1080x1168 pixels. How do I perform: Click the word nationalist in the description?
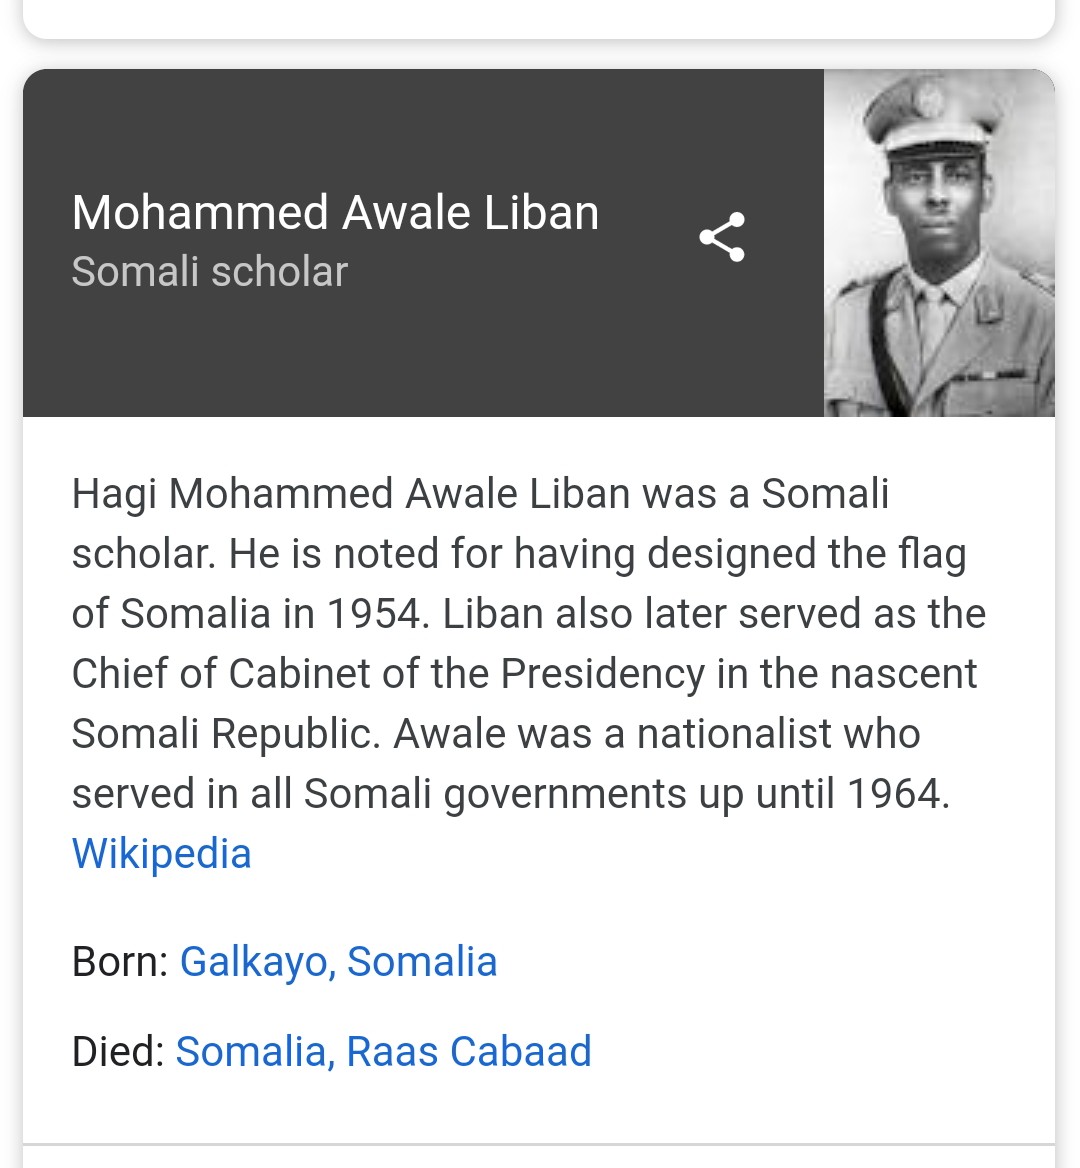coord(734,734)
